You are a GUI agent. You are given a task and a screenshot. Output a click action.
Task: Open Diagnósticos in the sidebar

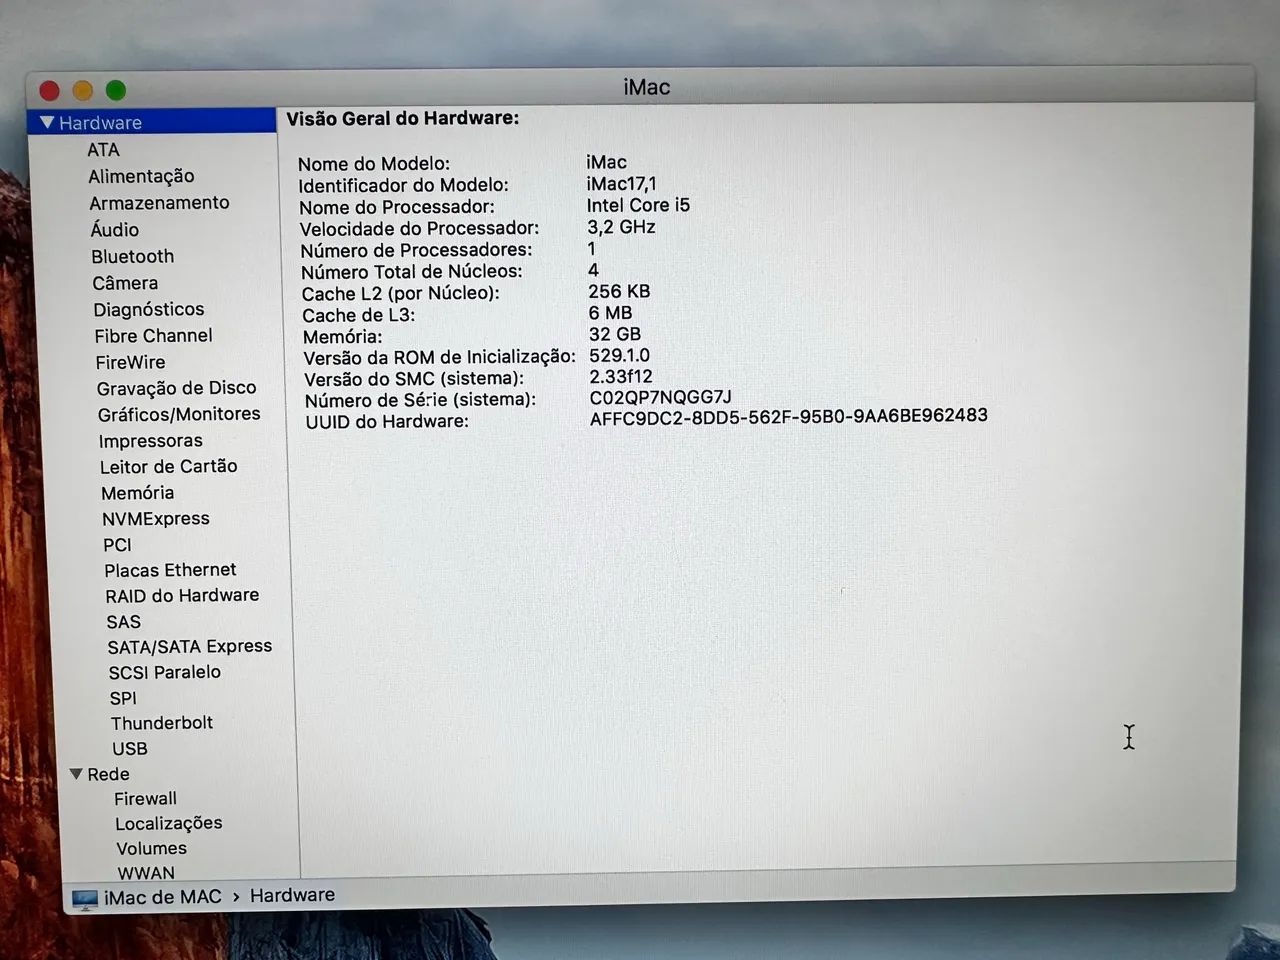click(x=149, y=310)
